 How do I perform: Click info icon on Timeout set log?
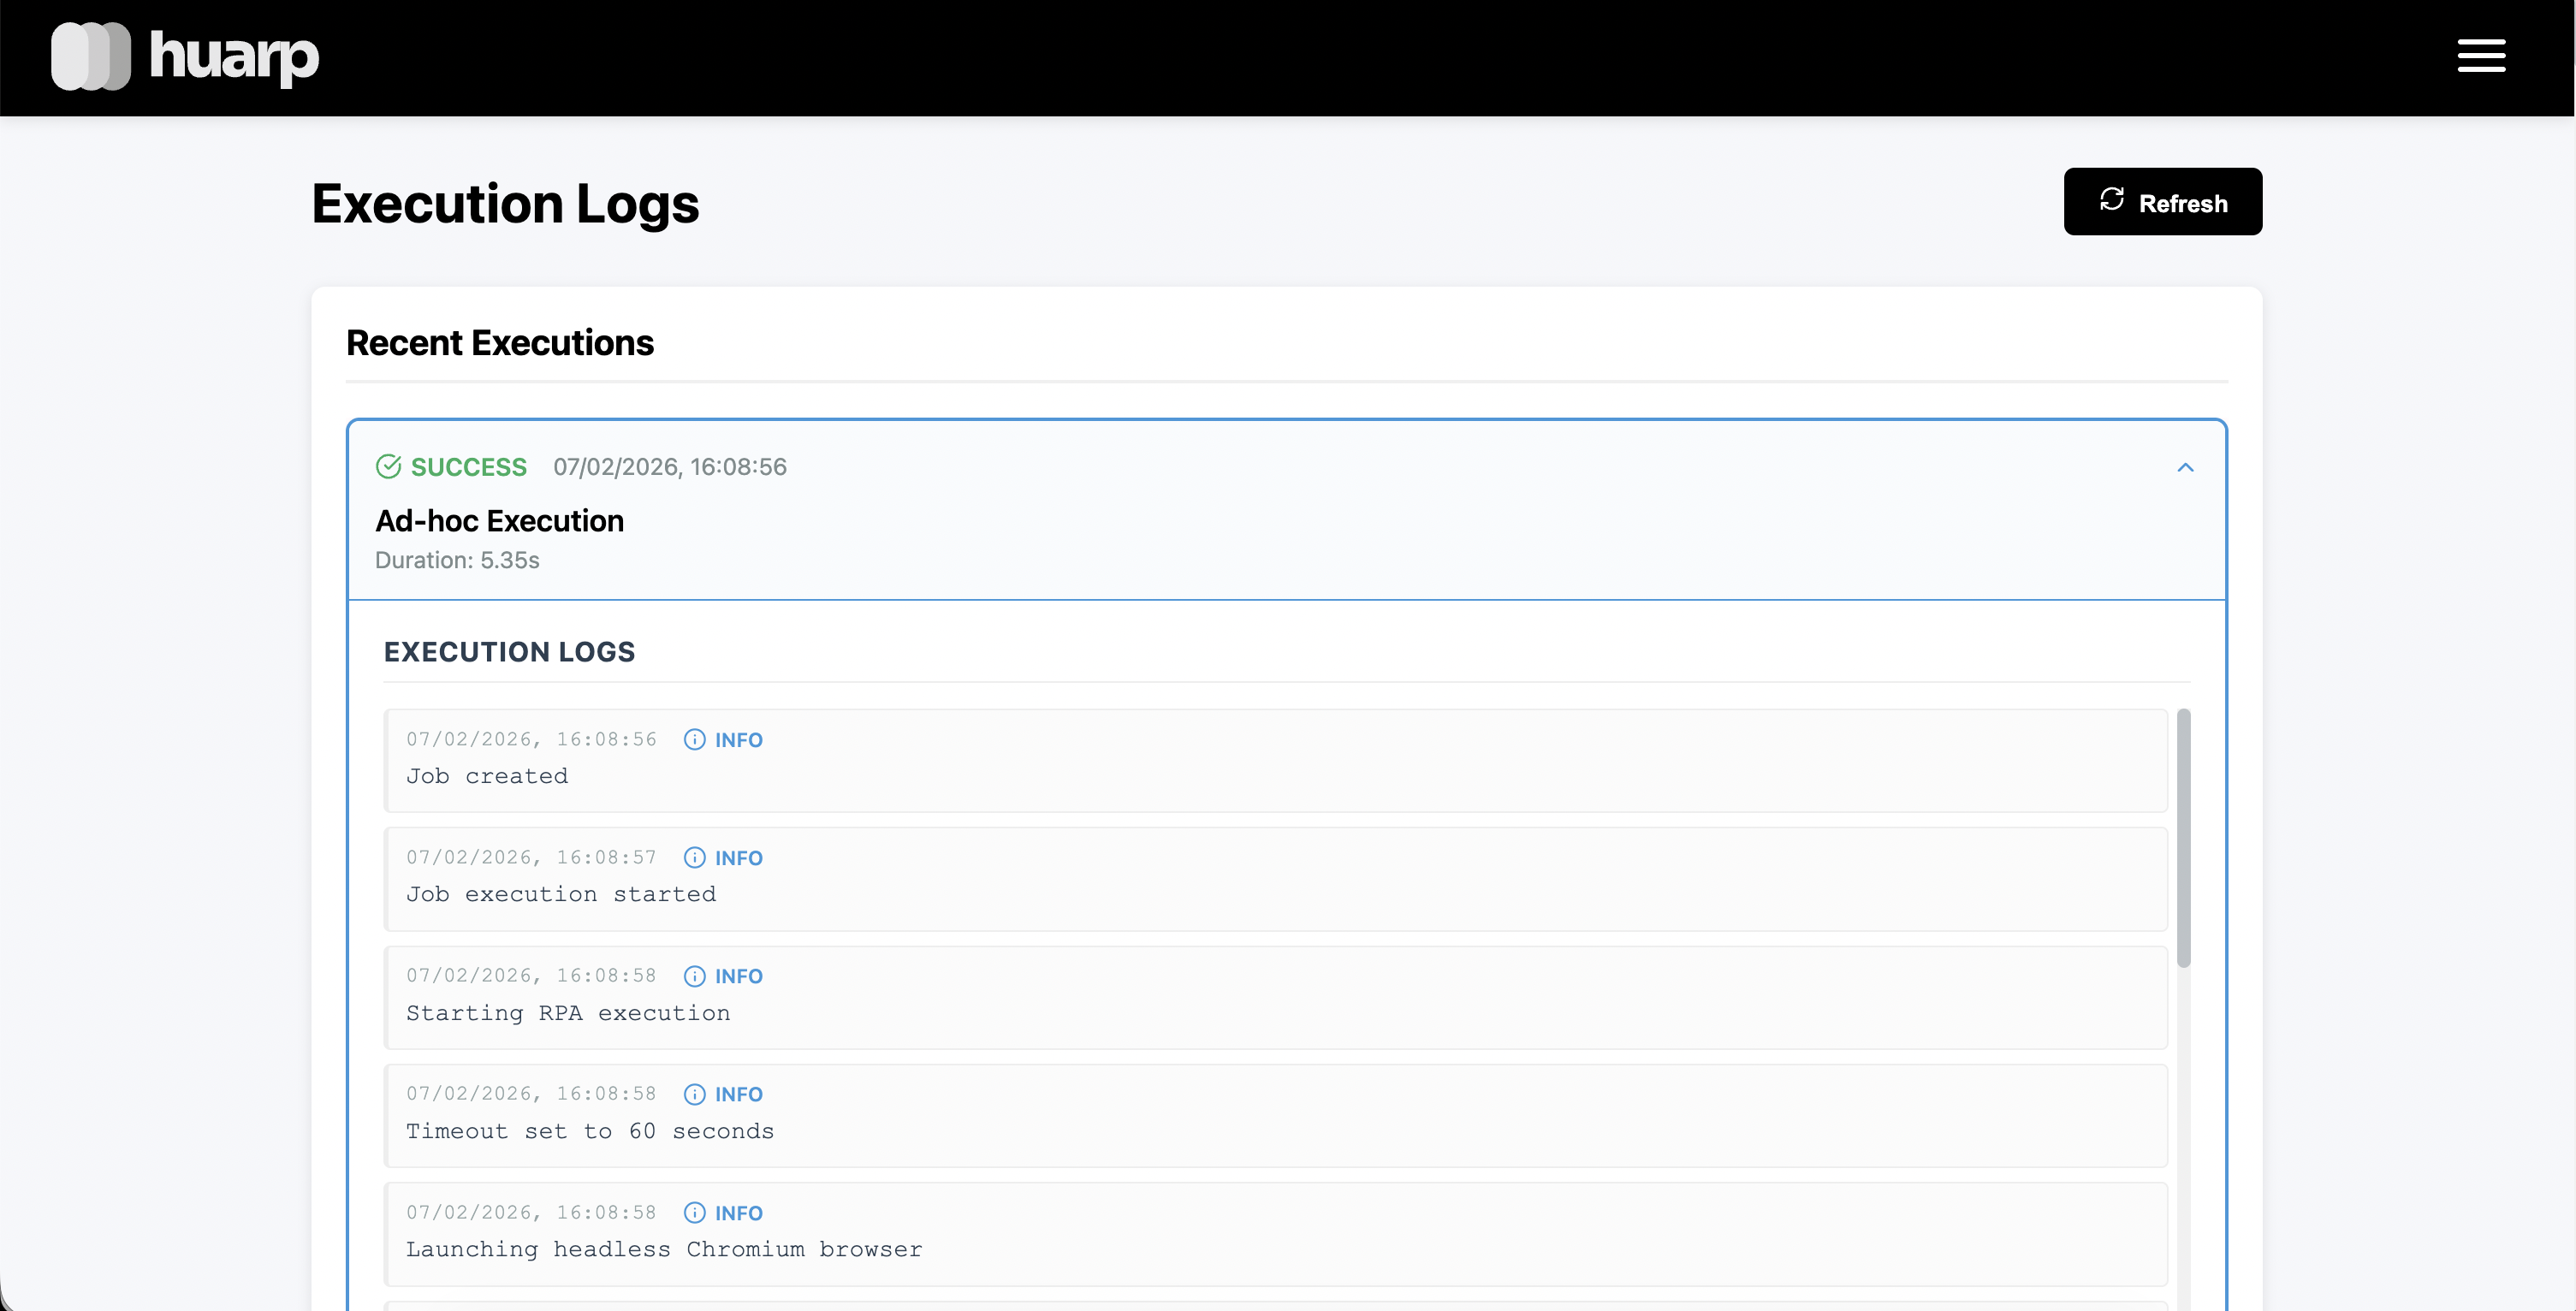click(x=694, y=1094)
